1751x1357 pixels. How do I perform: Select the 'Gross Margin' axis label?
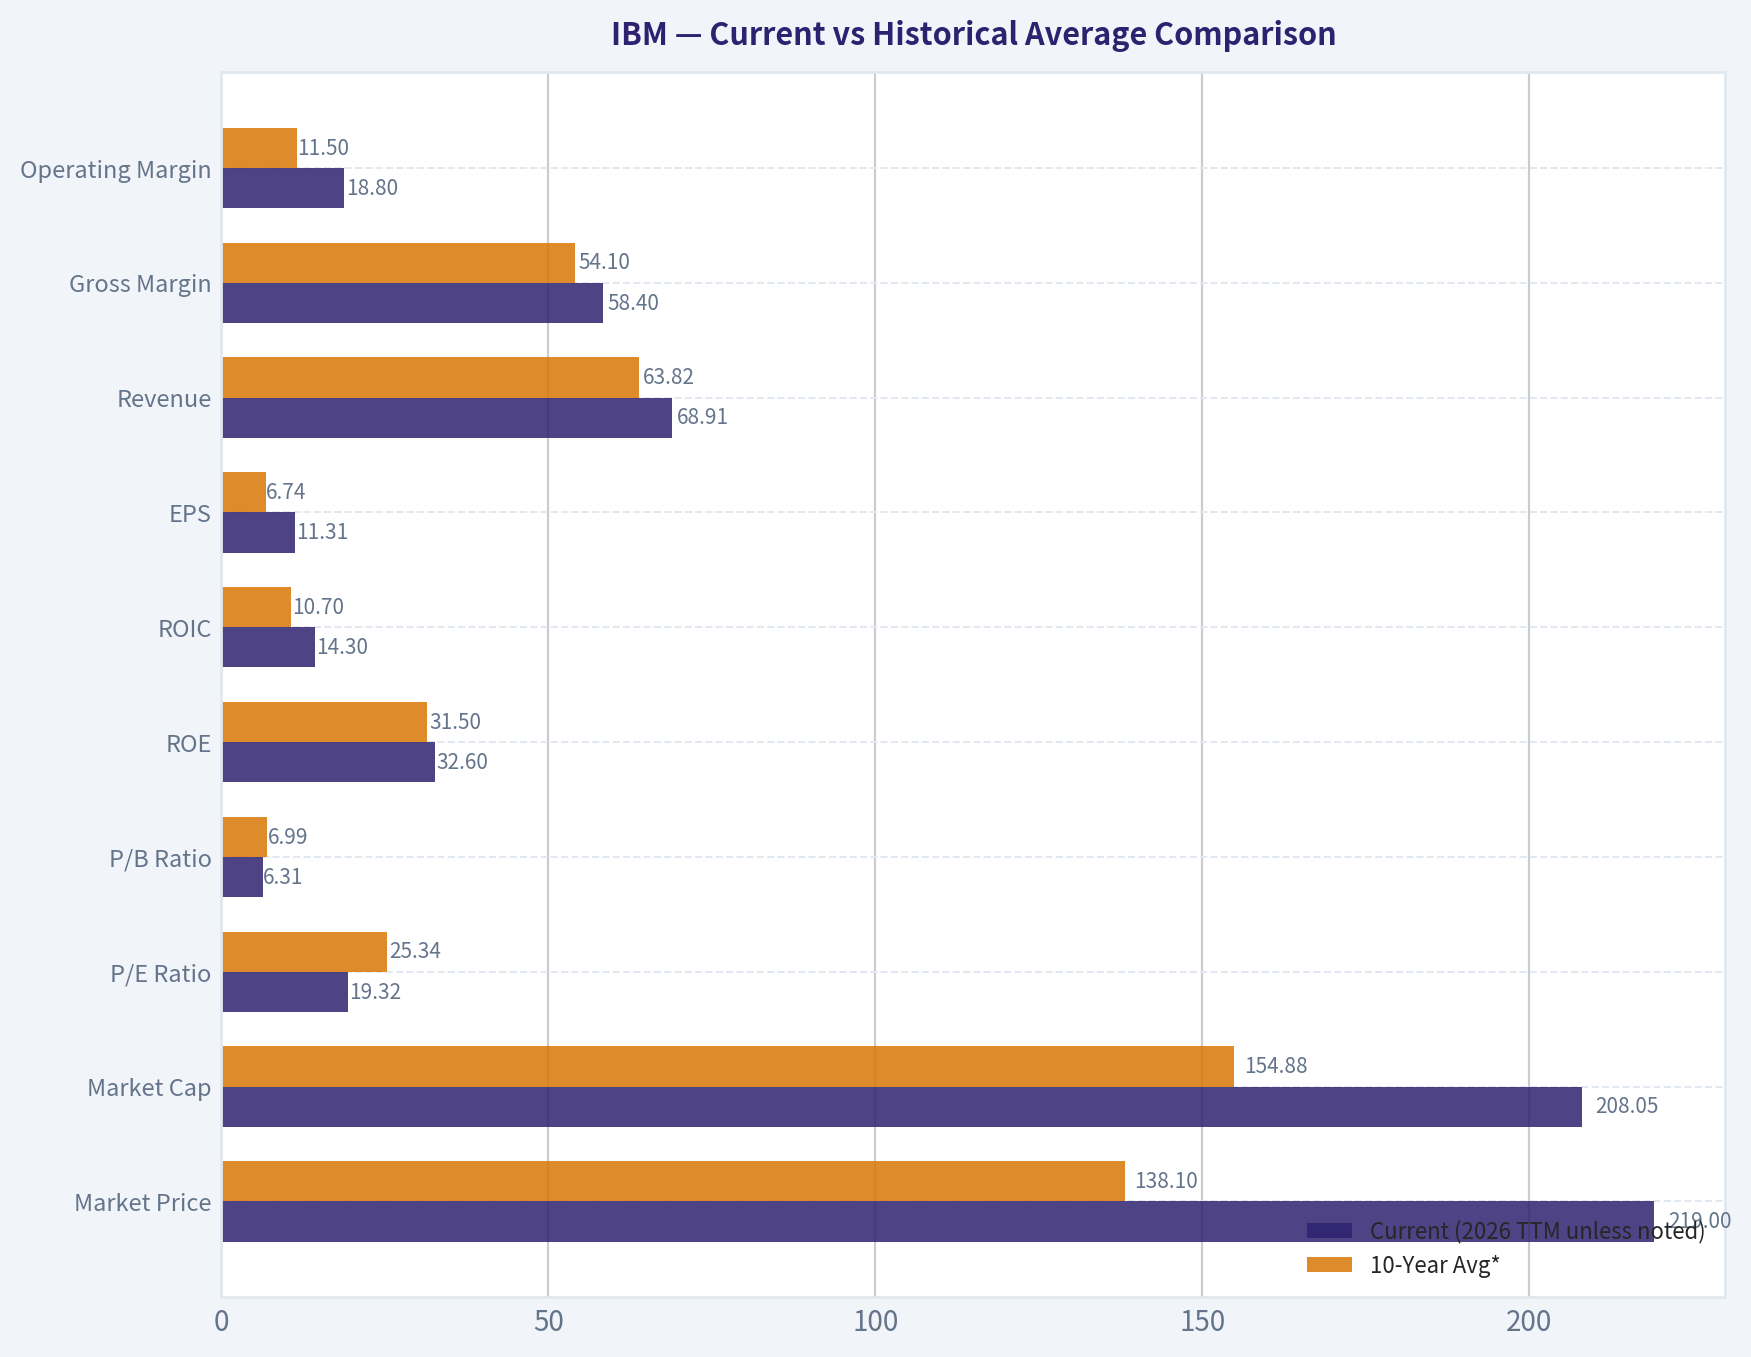[x=140, y=284]
